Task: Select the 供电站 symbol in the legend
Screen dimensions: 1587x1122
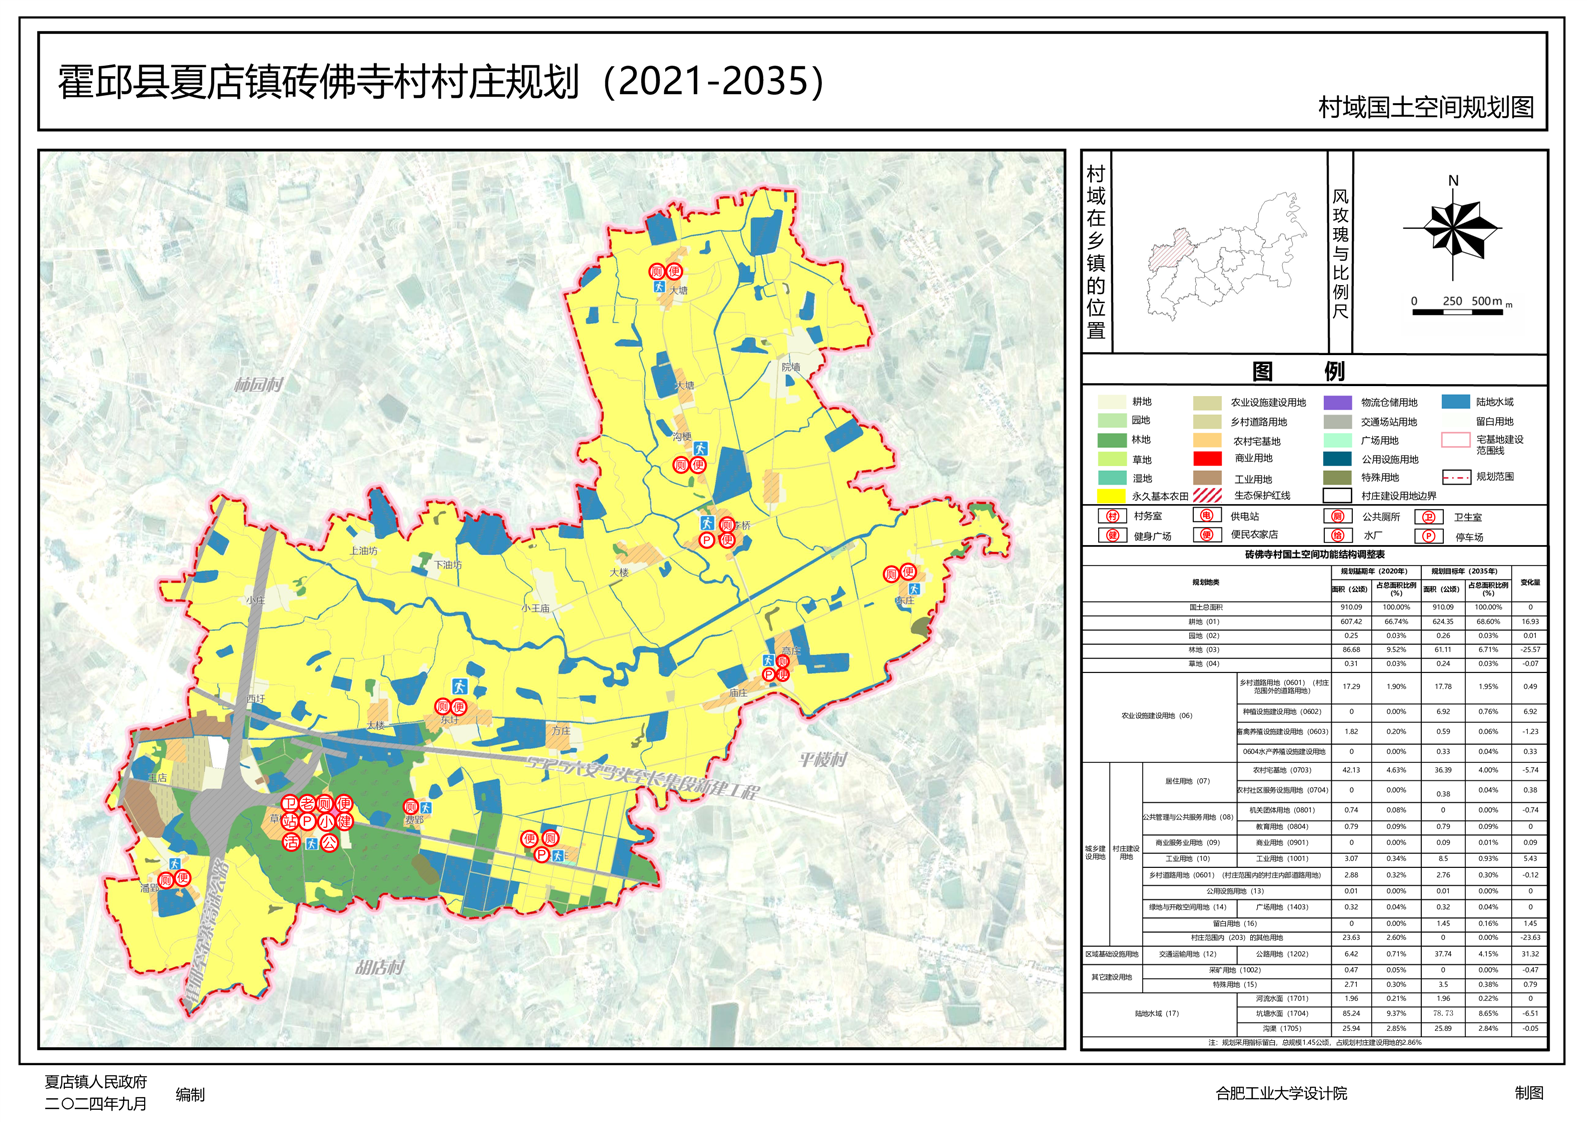Action: click(1206, 516)
